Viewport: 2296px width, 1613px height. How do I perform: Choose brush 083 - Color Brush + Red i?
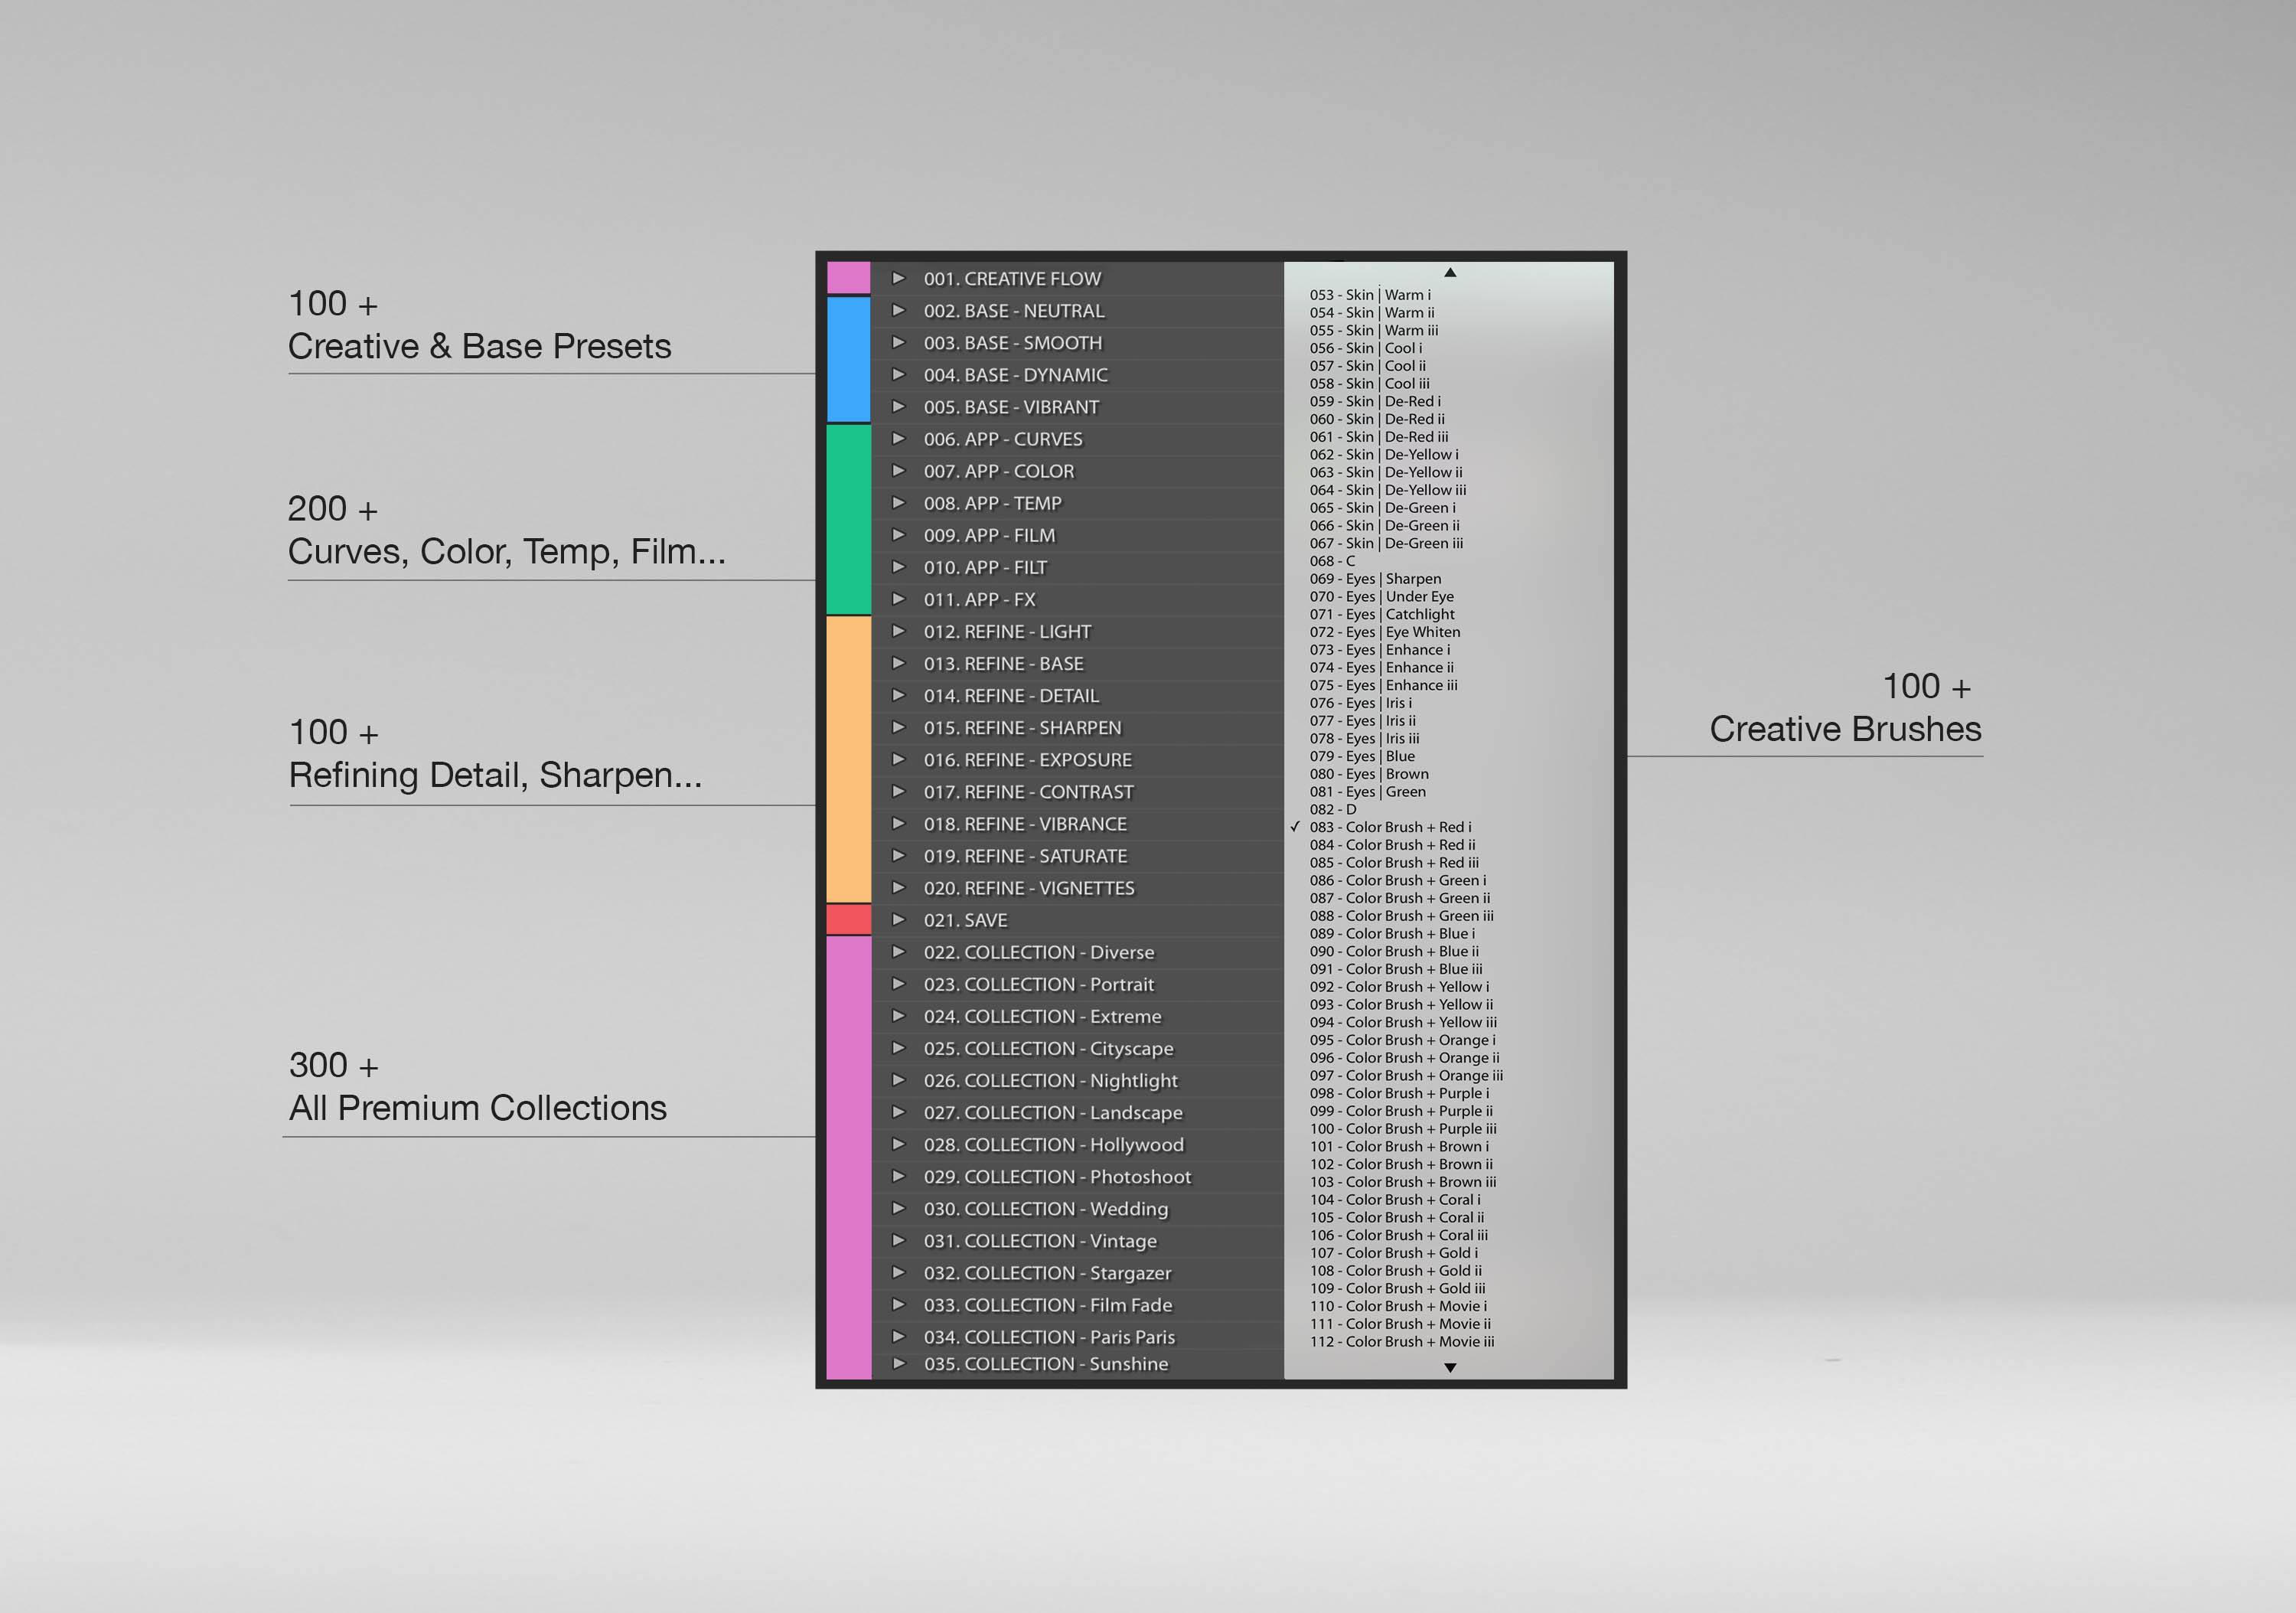1390,827
